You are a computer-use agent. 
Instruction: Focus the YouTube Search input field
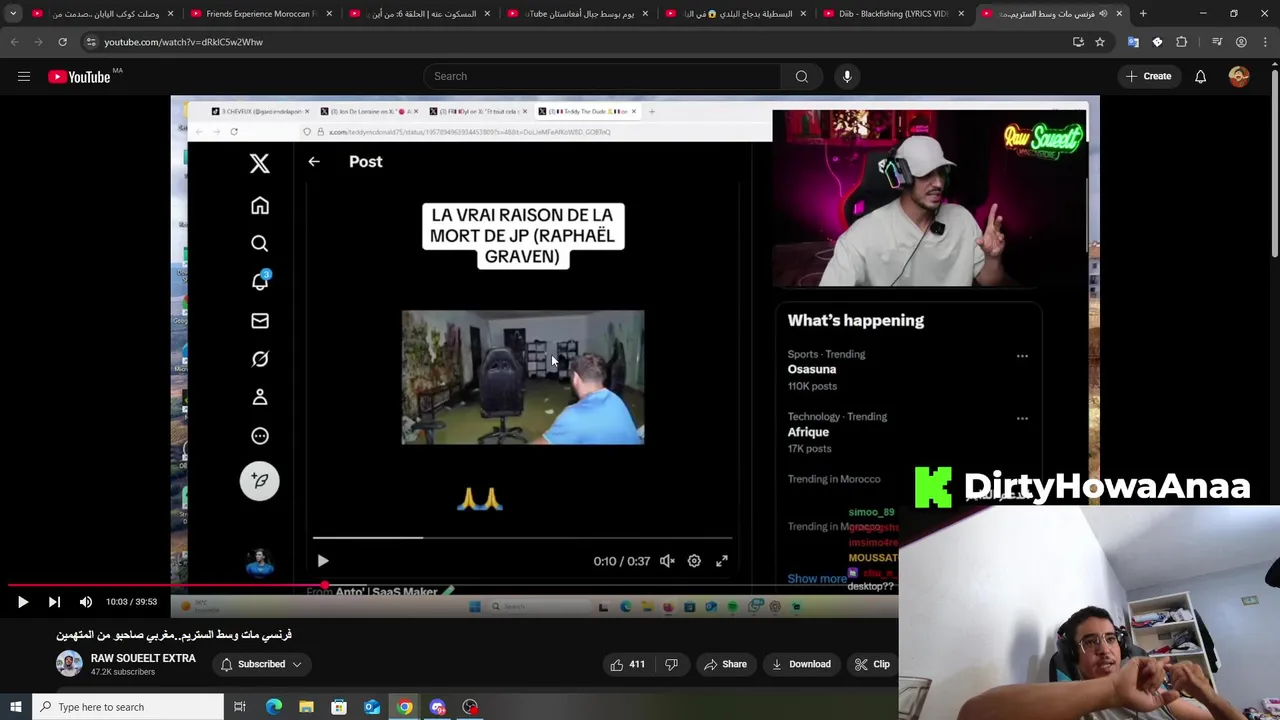(x=602, y=76)
